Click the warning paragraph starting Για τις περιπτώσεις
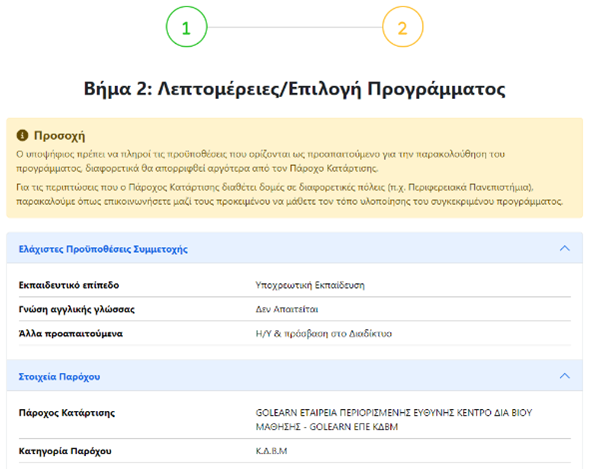 click(x=290, y=194)
